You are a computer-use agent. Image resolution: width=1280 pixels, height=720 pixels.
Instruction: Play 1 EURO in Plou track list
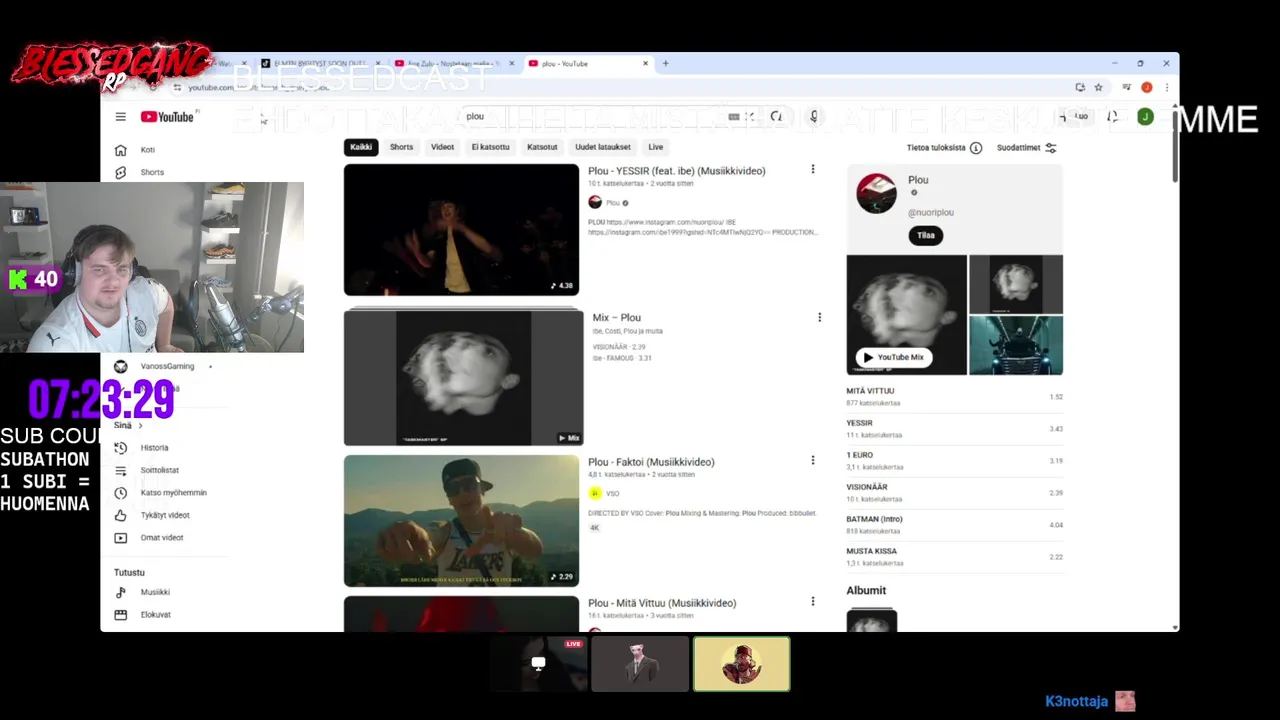point(954,461)
